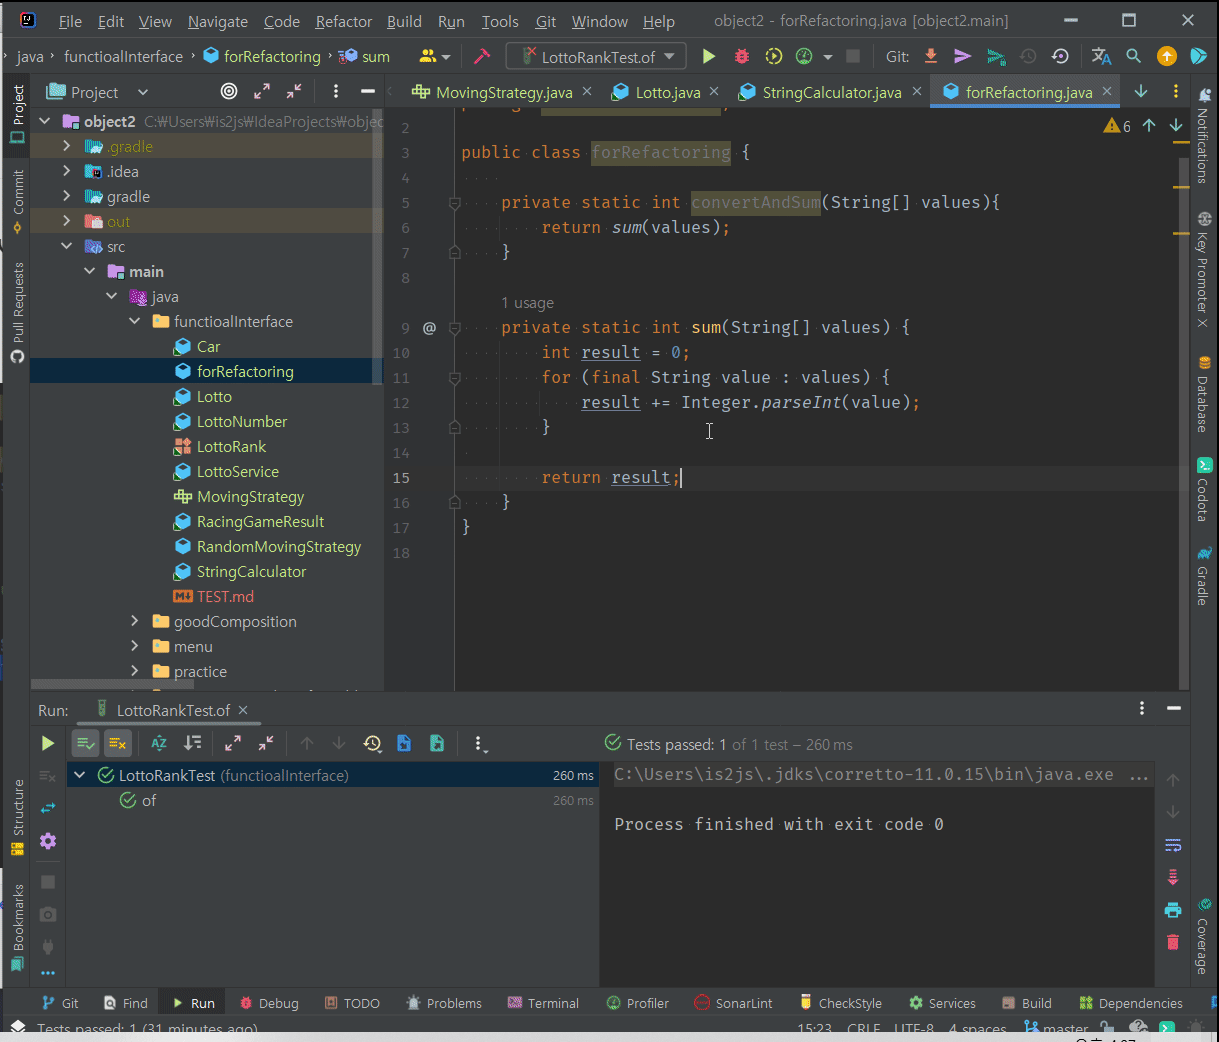The width and height of the screenshot is (1219, 1042).
Task: Toggle Show Ignored tests filter
Action: tap(118, 743)
